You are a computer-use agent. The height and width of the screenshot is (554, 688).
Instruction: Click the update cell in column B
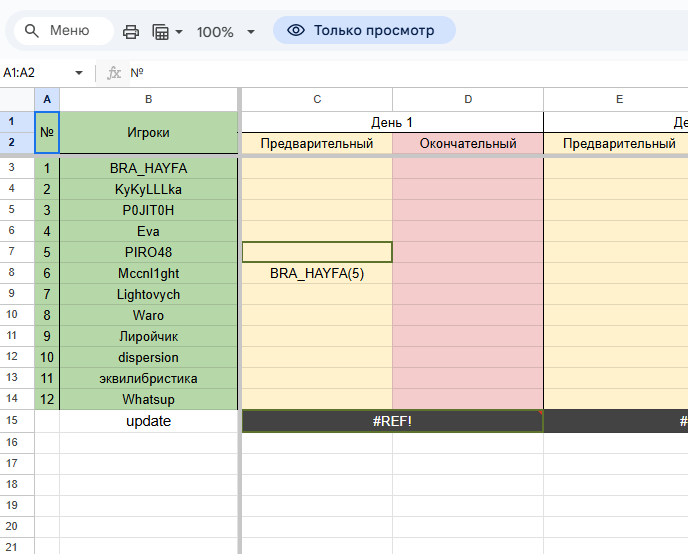(149, 421)
